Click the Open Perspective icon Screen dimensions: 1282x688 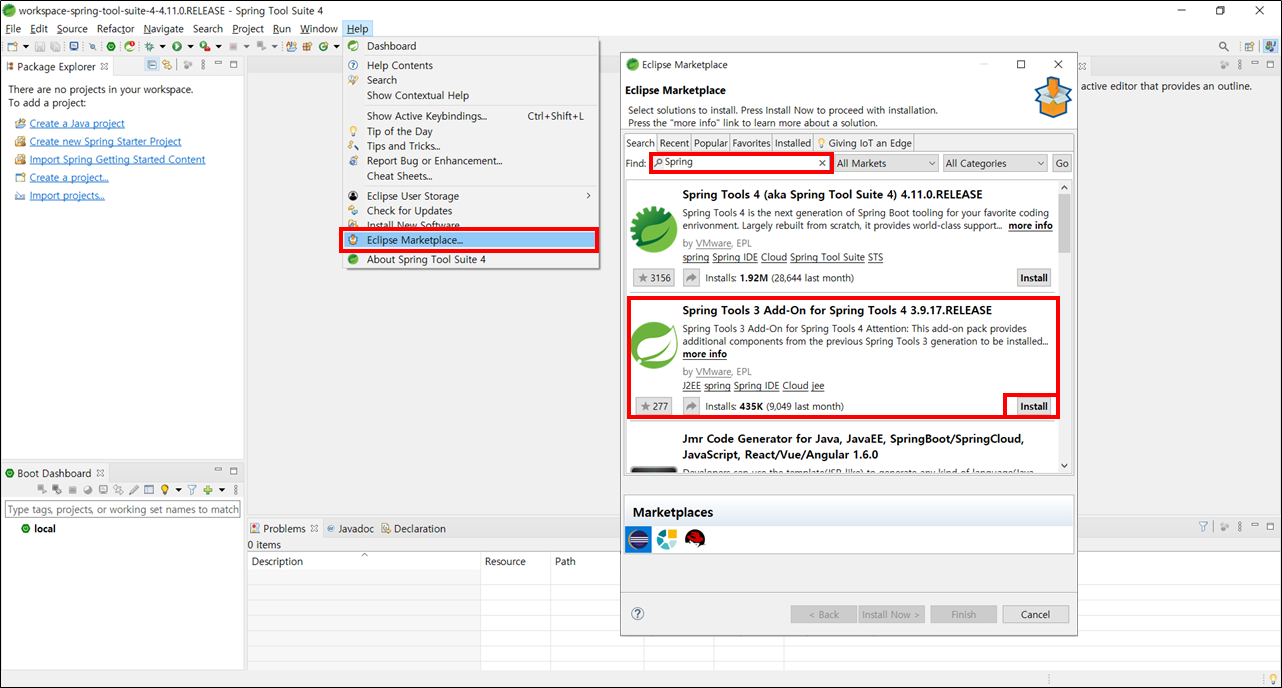tap(1249, 46)
